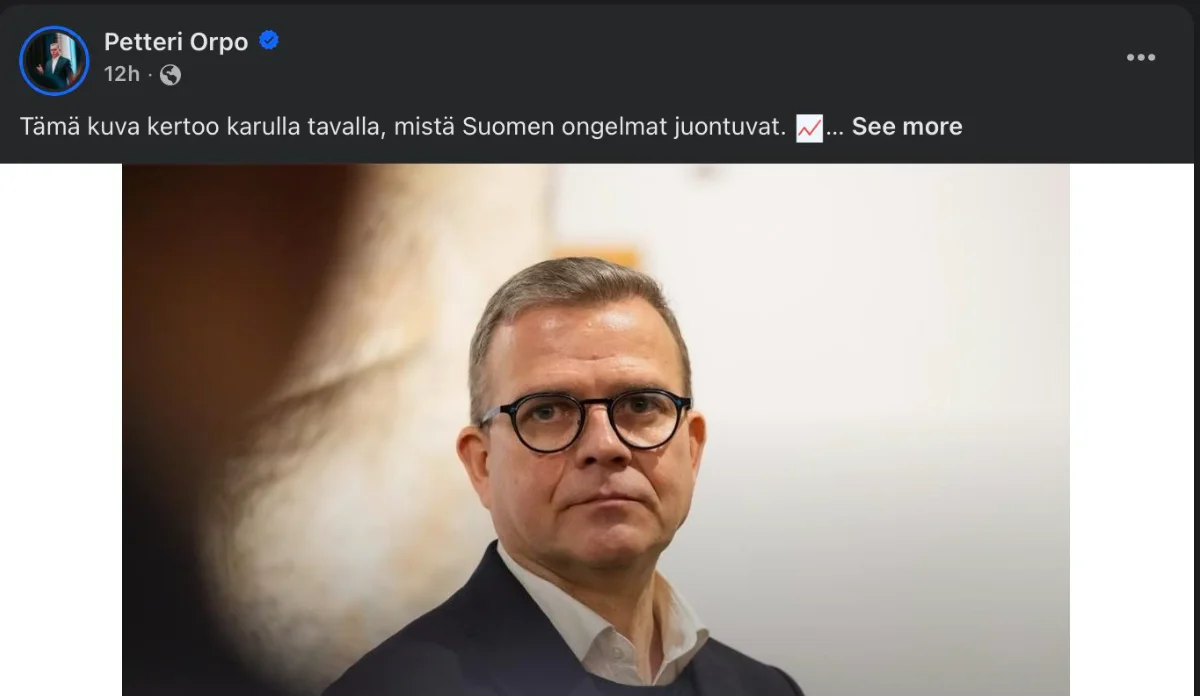Open the Petteri Orpo profile name link
The height and width of the screenshot is (696, 1200).
click(x=176, y=41)
